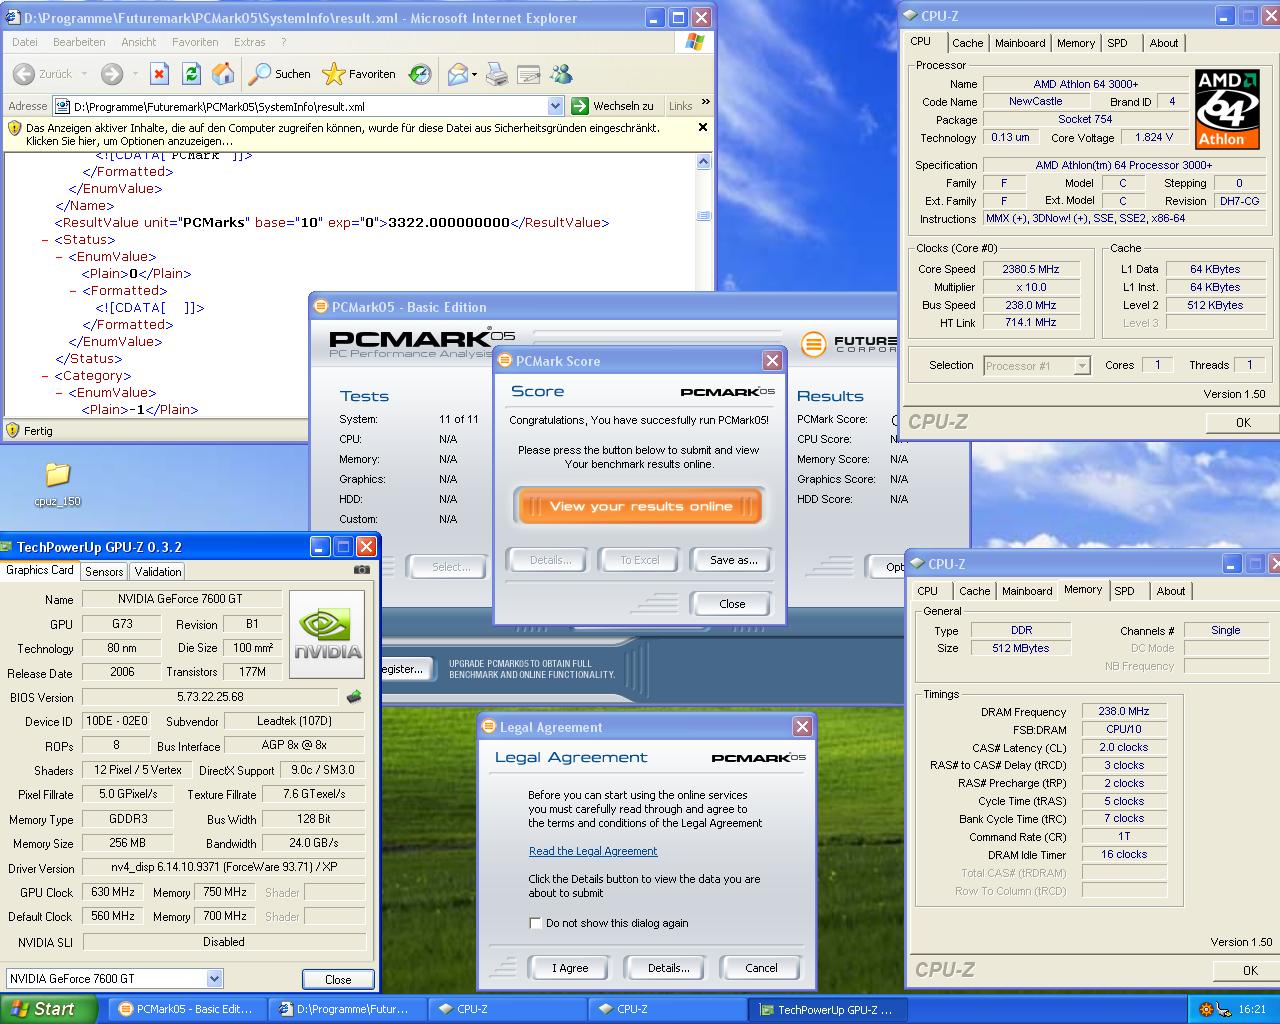Open the Processor #1 selection dropdown in CPU-Z
Image resolution: width=1280 pixels, height=1024 pixels.
point(1082,366)
